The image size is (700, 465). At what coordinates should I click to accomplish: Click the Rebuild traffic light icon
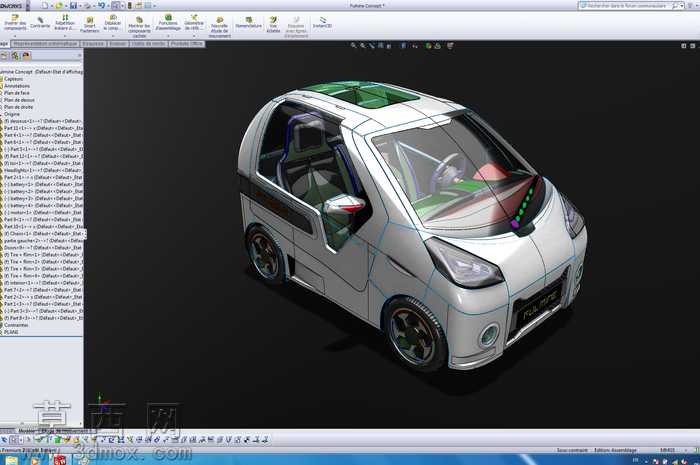coord(130,5)
